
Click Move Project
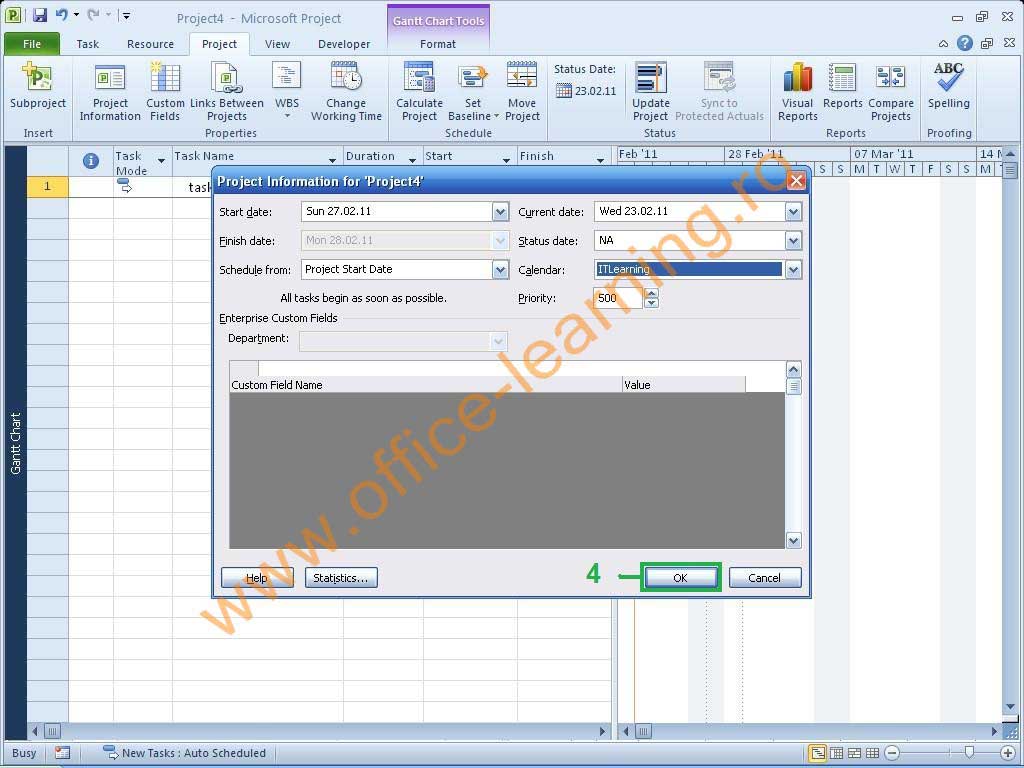click(522, 91)
